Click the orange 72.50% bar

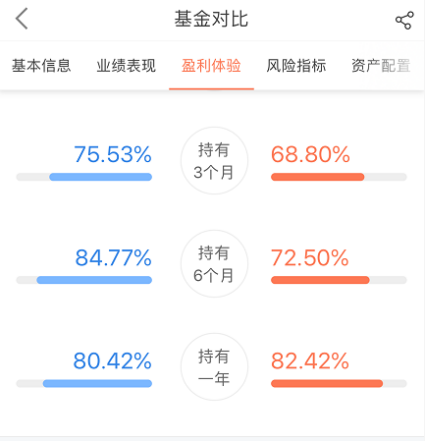pos(320,280)
